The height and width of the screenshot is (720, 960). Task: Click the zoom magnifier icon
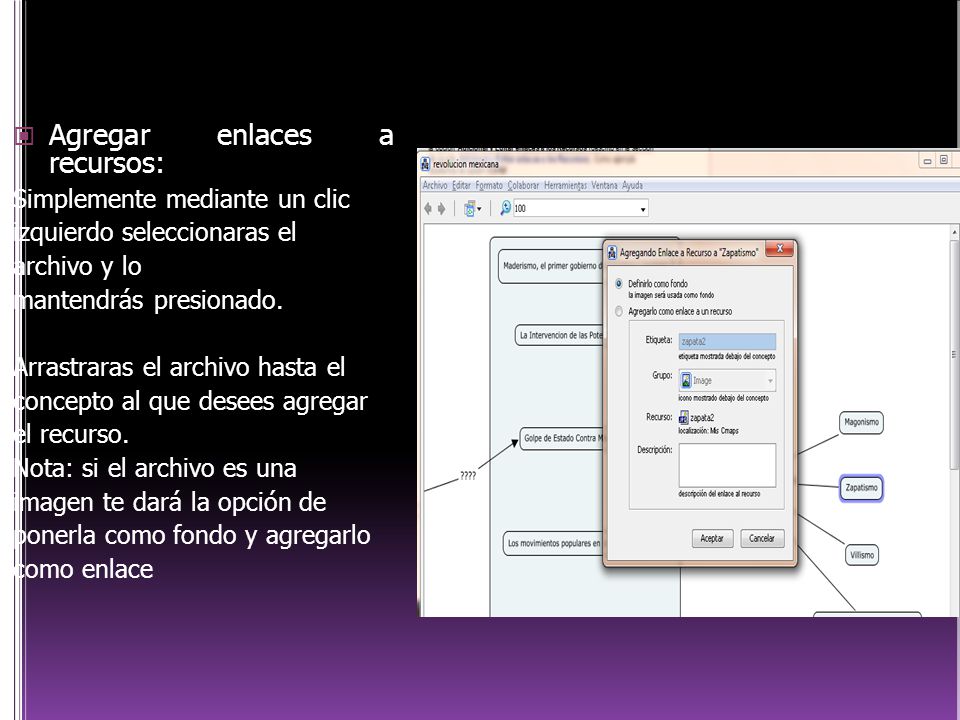(505, 208)
